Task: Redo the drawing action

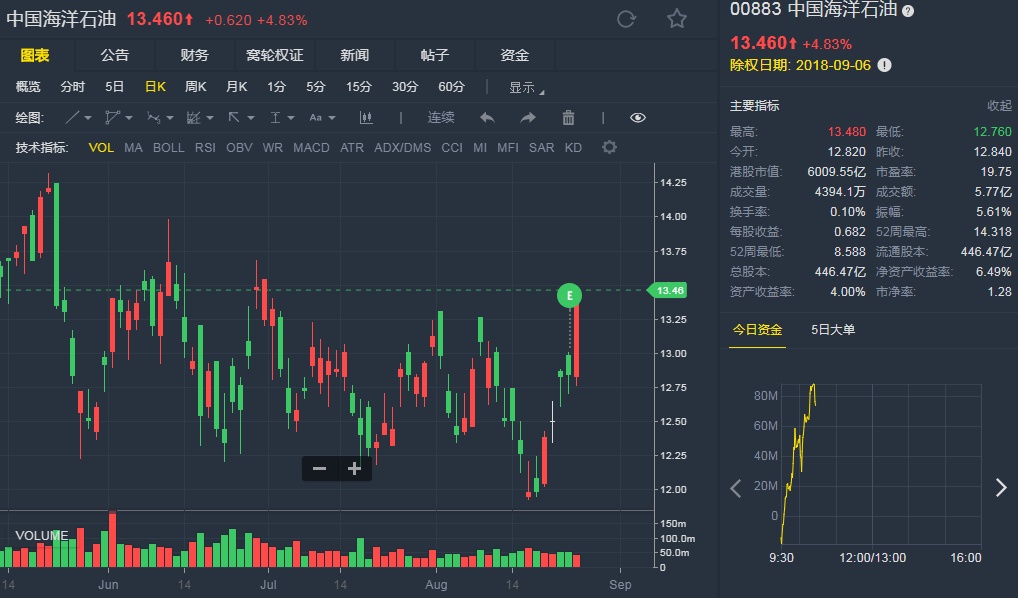Action: click(528, 118)
